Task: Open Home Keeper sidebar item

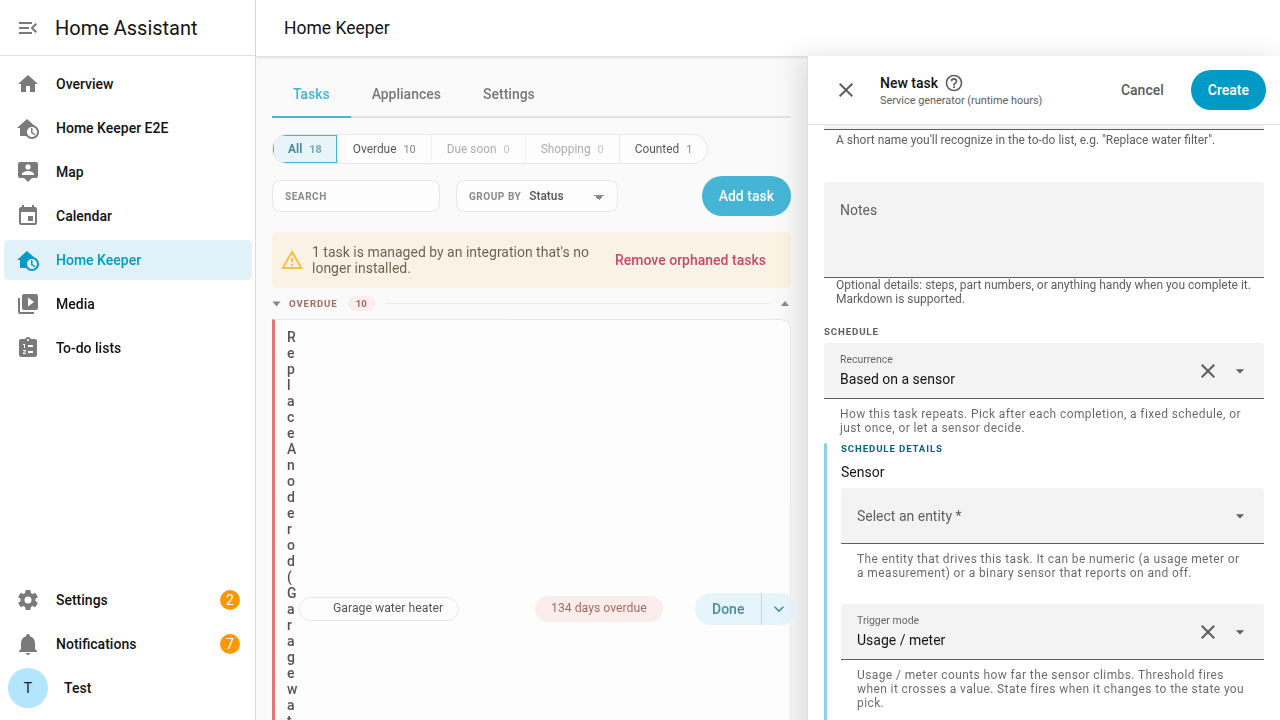Action: [128, 260]
